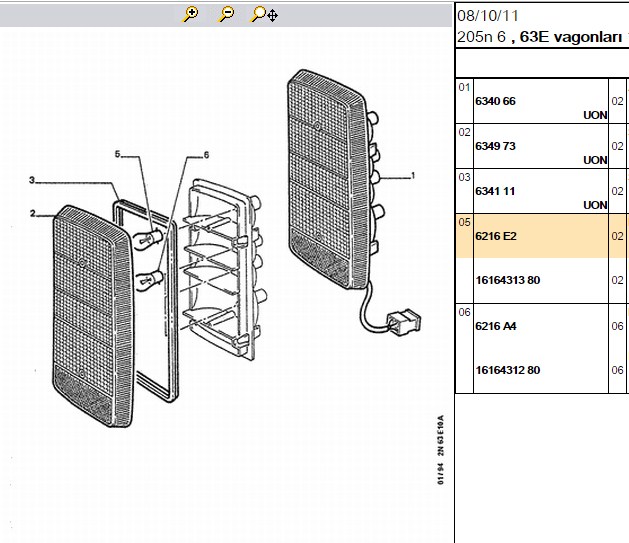This screenshot has height=543, width=629.
Task: Click callout number 2 on diagram
Action: (32, 213)
